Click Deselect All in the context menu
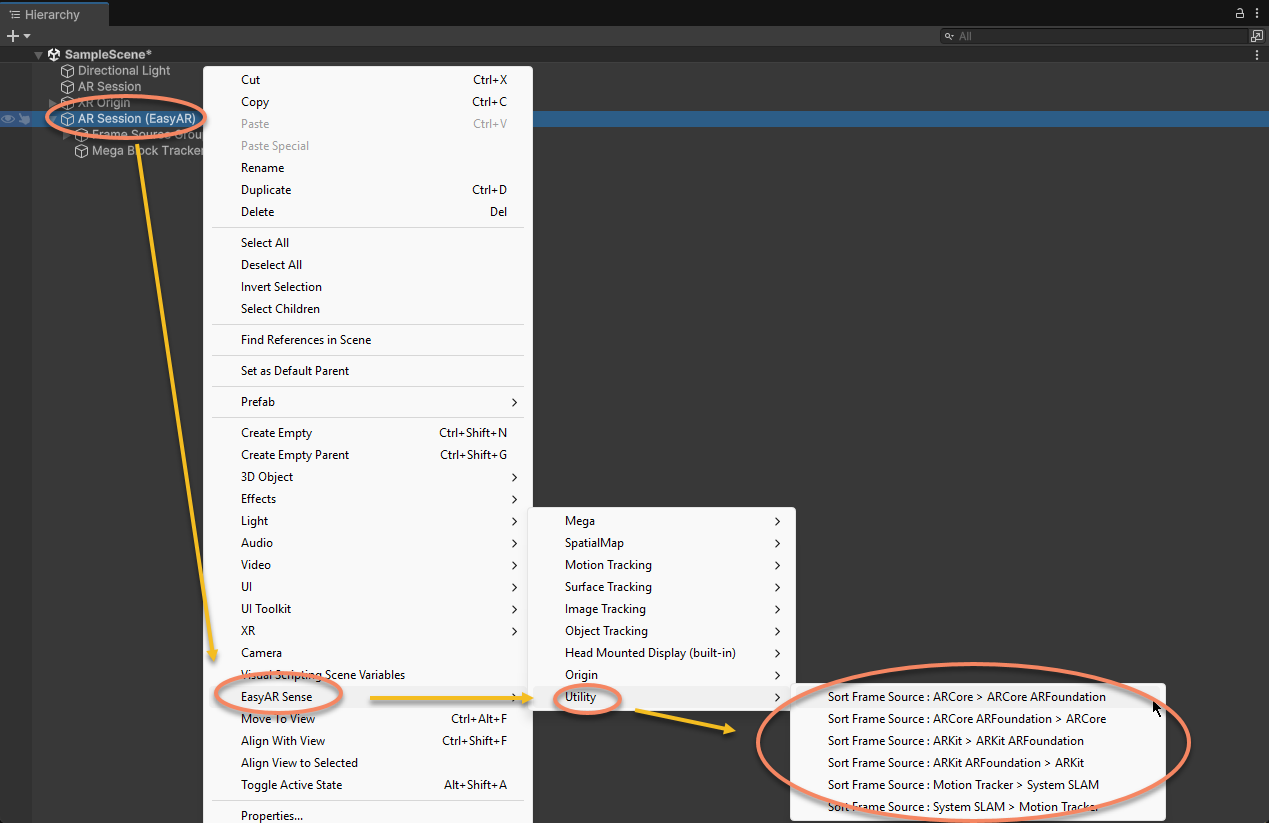1269x823 pixels. 368,265
